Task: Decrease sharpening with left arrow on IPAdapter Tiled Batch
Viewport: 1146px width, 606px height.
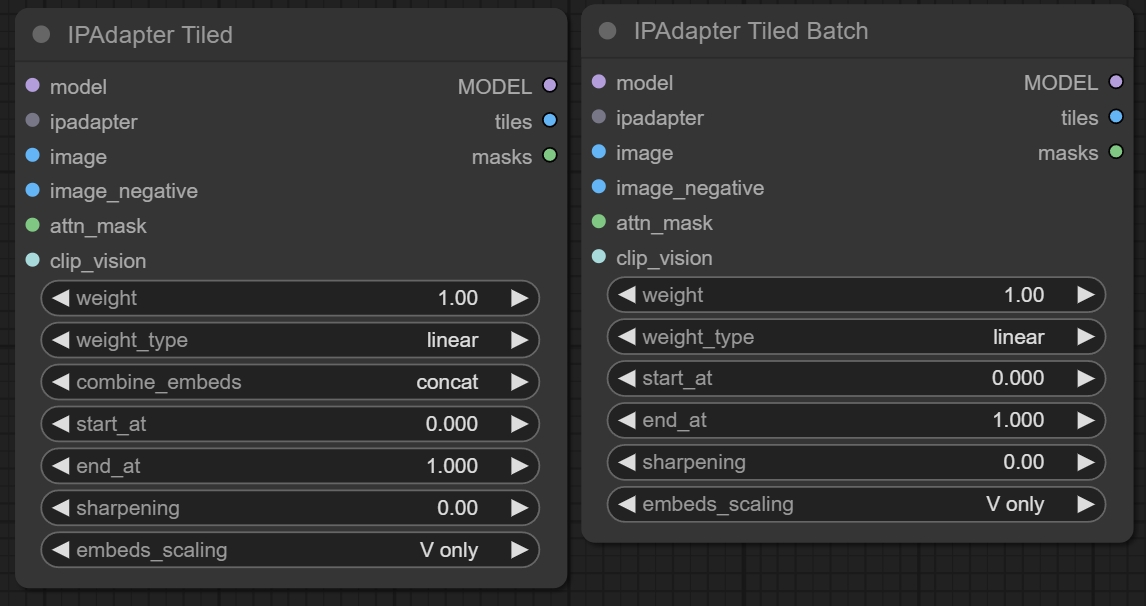Action: click(x=627, y=462)
